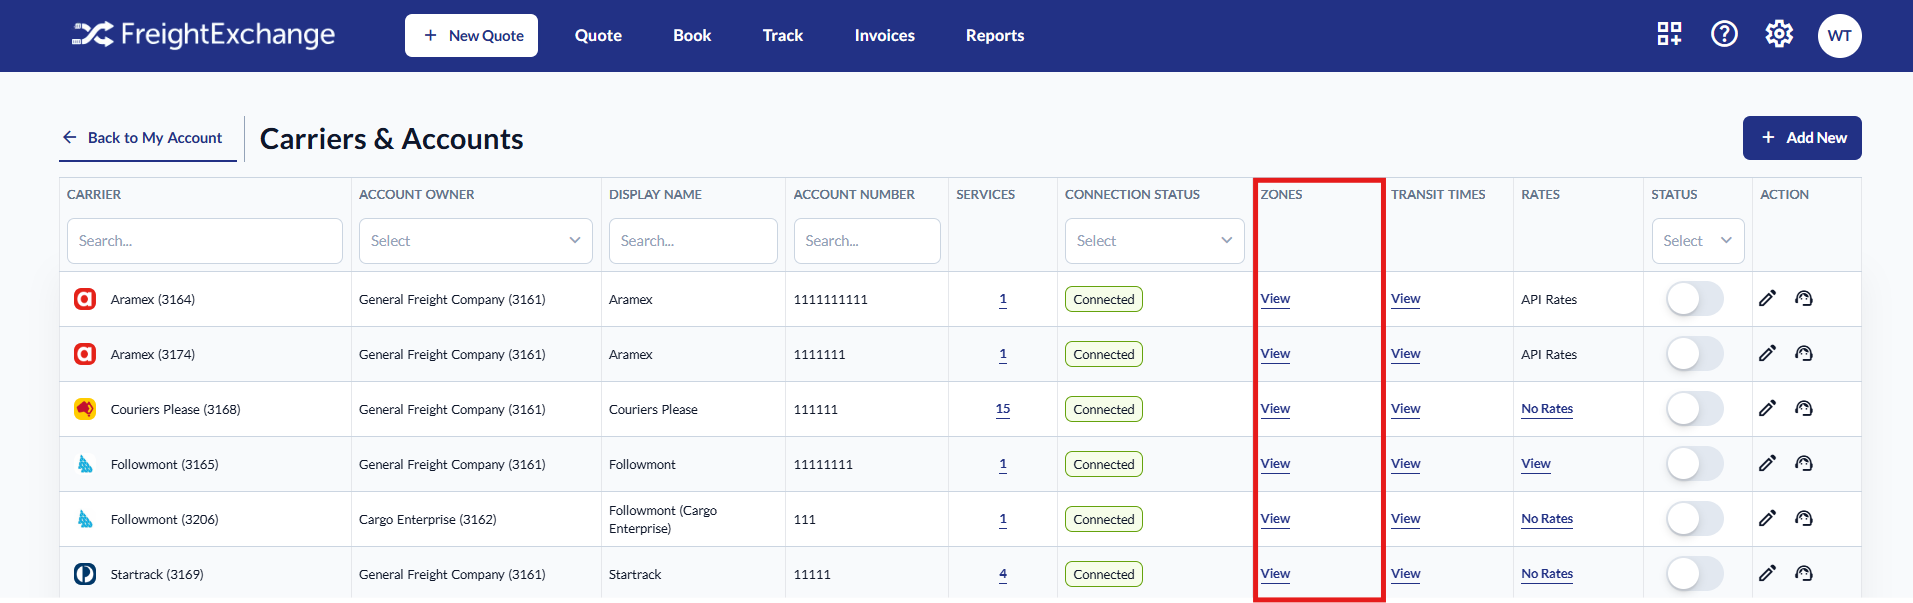Open services count 4 for Startrack
This screenshot has height=603, width=1913.
pos(1003,574)
